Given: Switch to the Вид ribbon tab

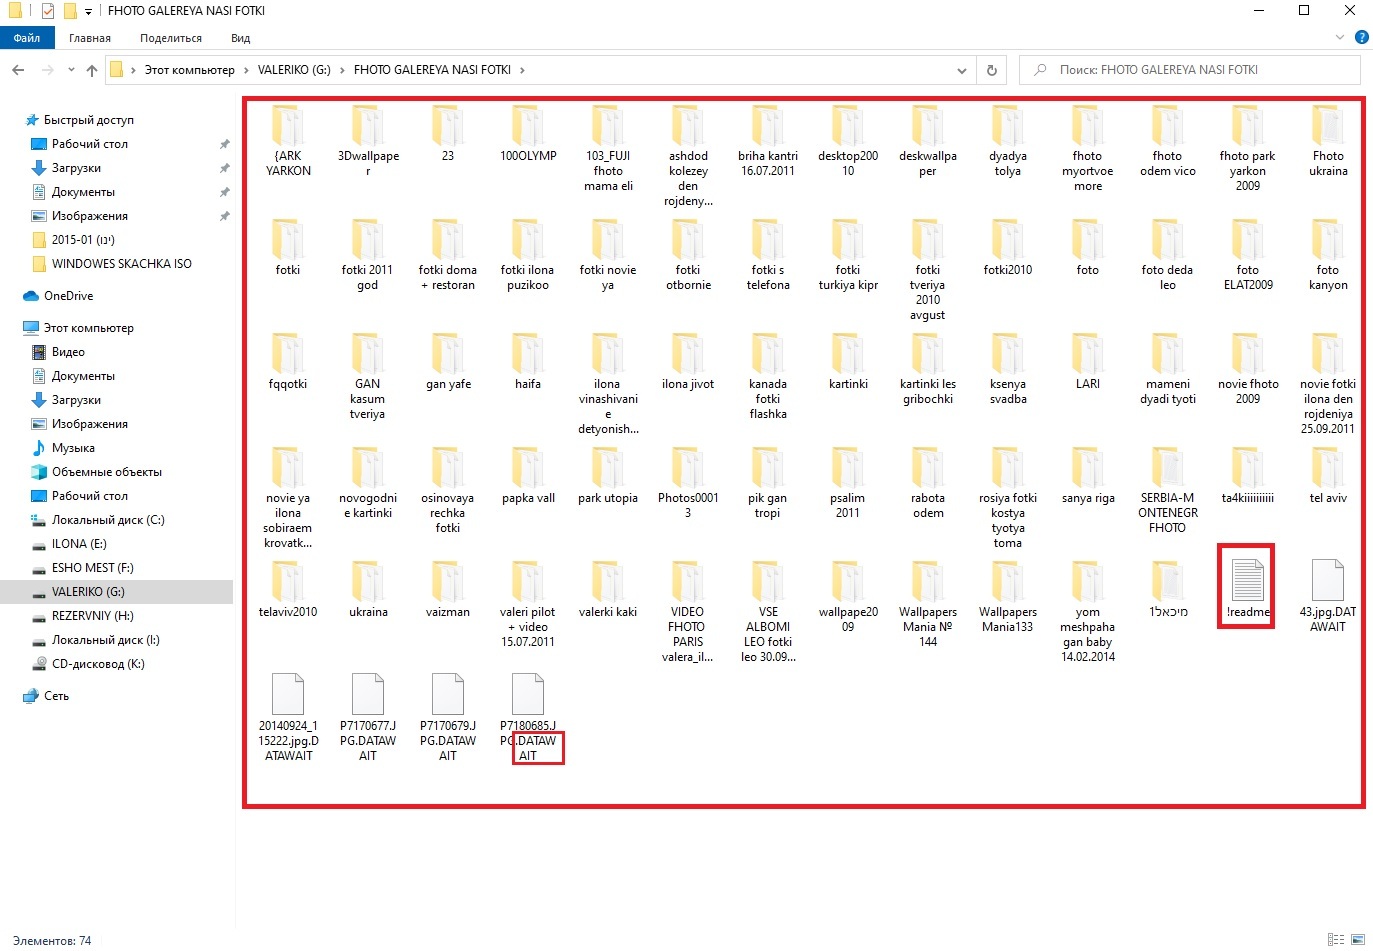Looking at the screenshot, I should (x=240, y=38).
